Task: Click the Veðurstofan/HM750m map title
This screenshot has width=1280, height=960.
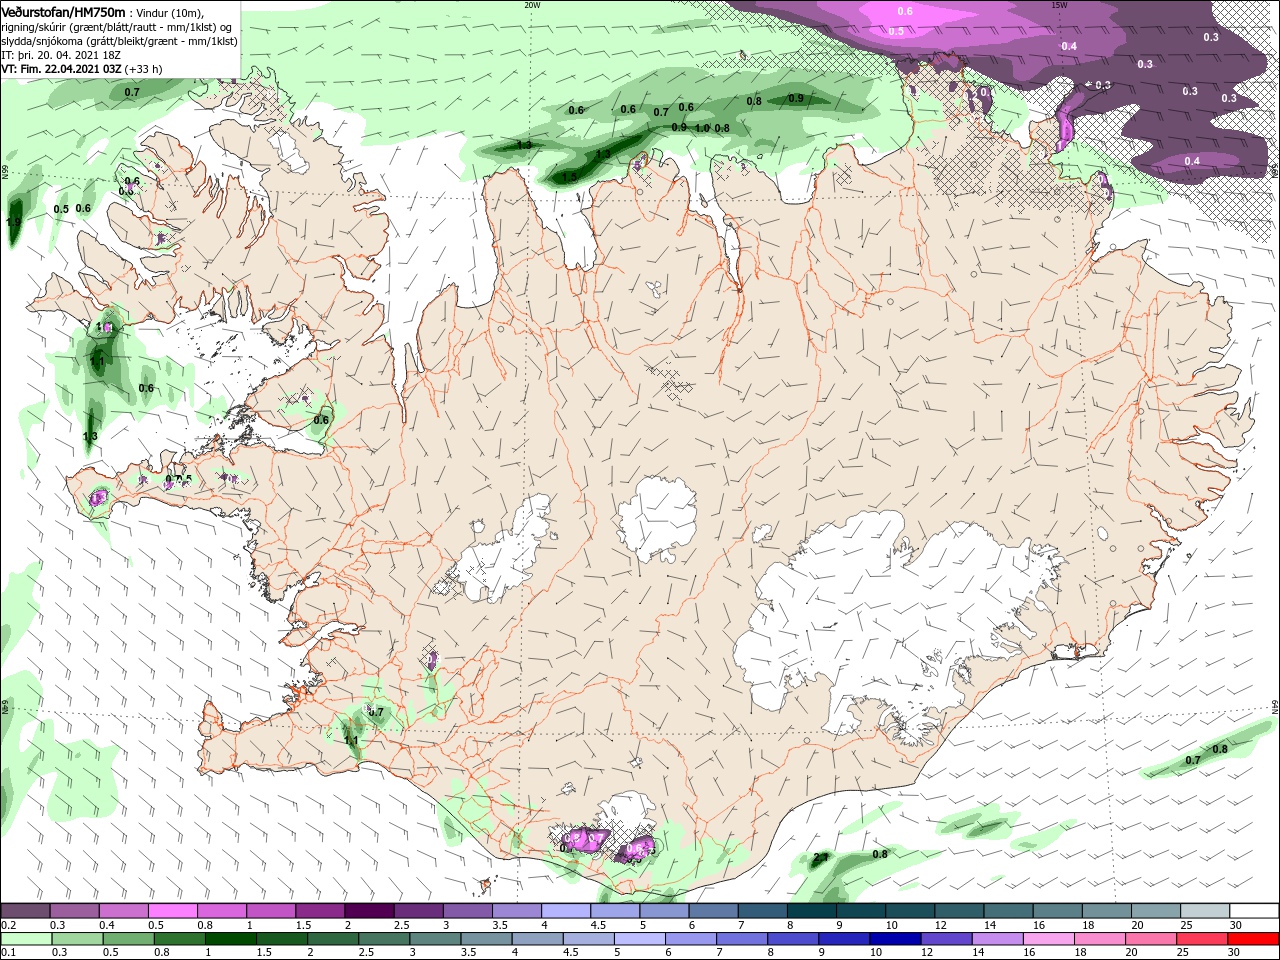Action: (x=63, y=11)
